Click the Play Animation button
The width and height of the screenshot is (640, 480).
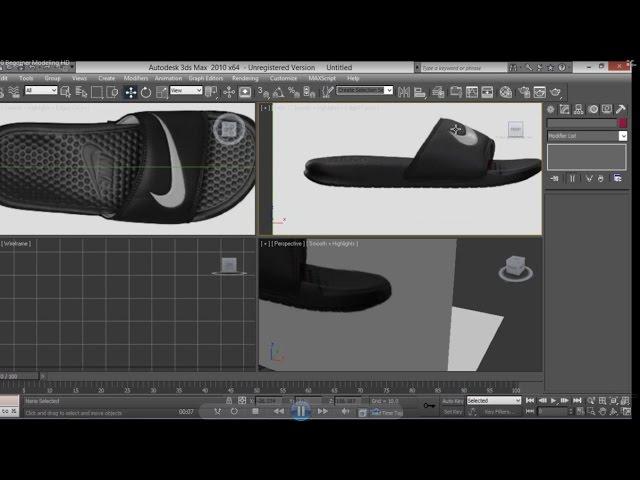click(x=553, y=401)
